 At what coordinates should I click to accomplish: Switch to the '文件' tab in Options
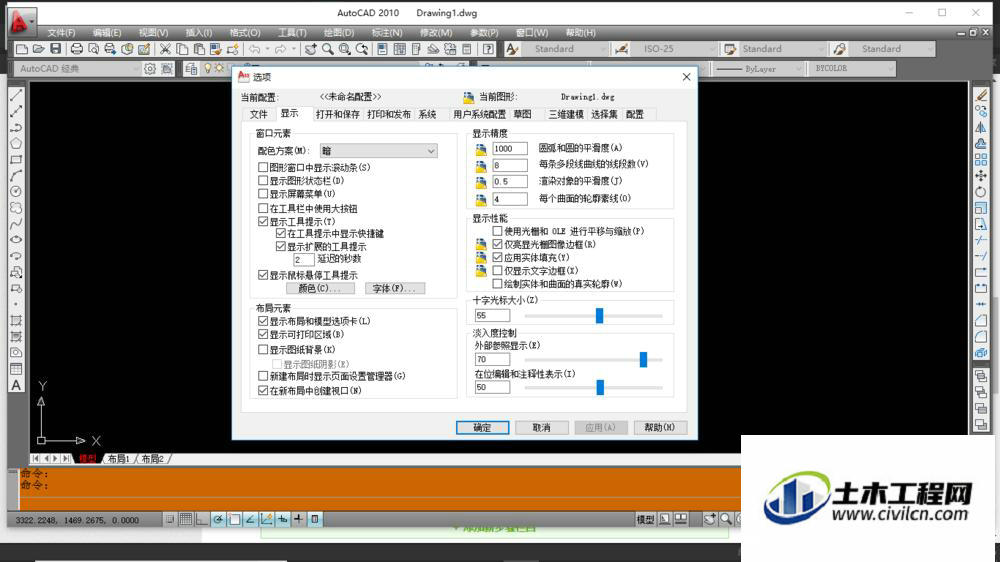[x=258, y=115]
